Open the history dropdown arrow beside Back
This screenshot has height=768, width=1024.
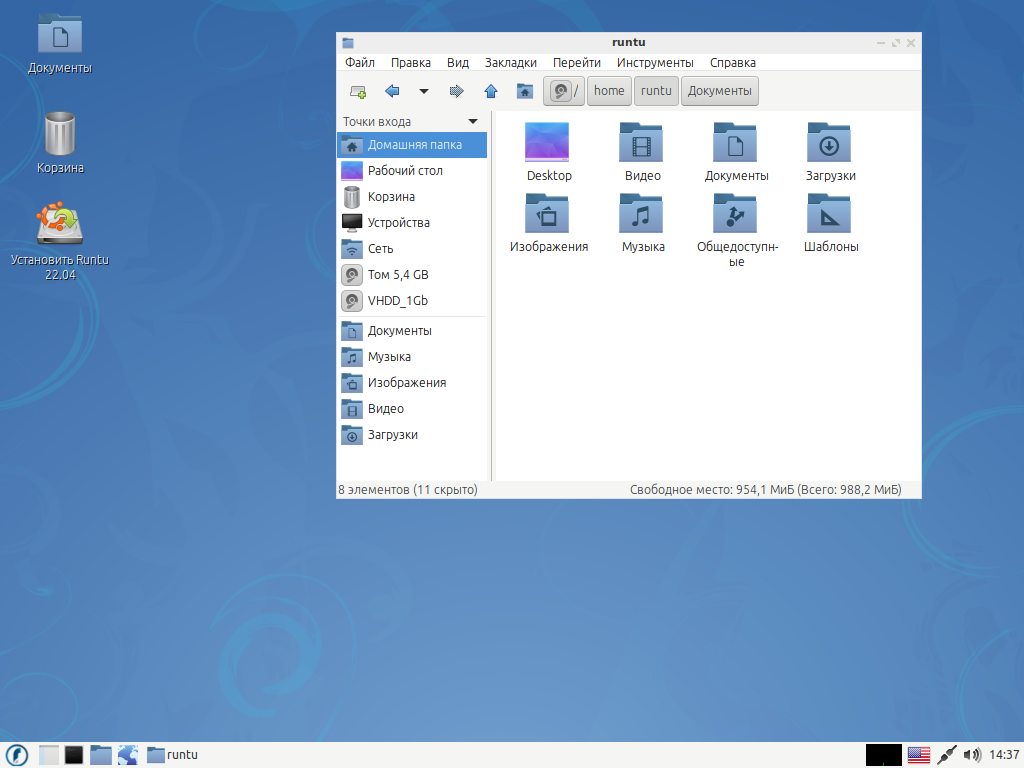pyautogui.click(x=423, y=91)
